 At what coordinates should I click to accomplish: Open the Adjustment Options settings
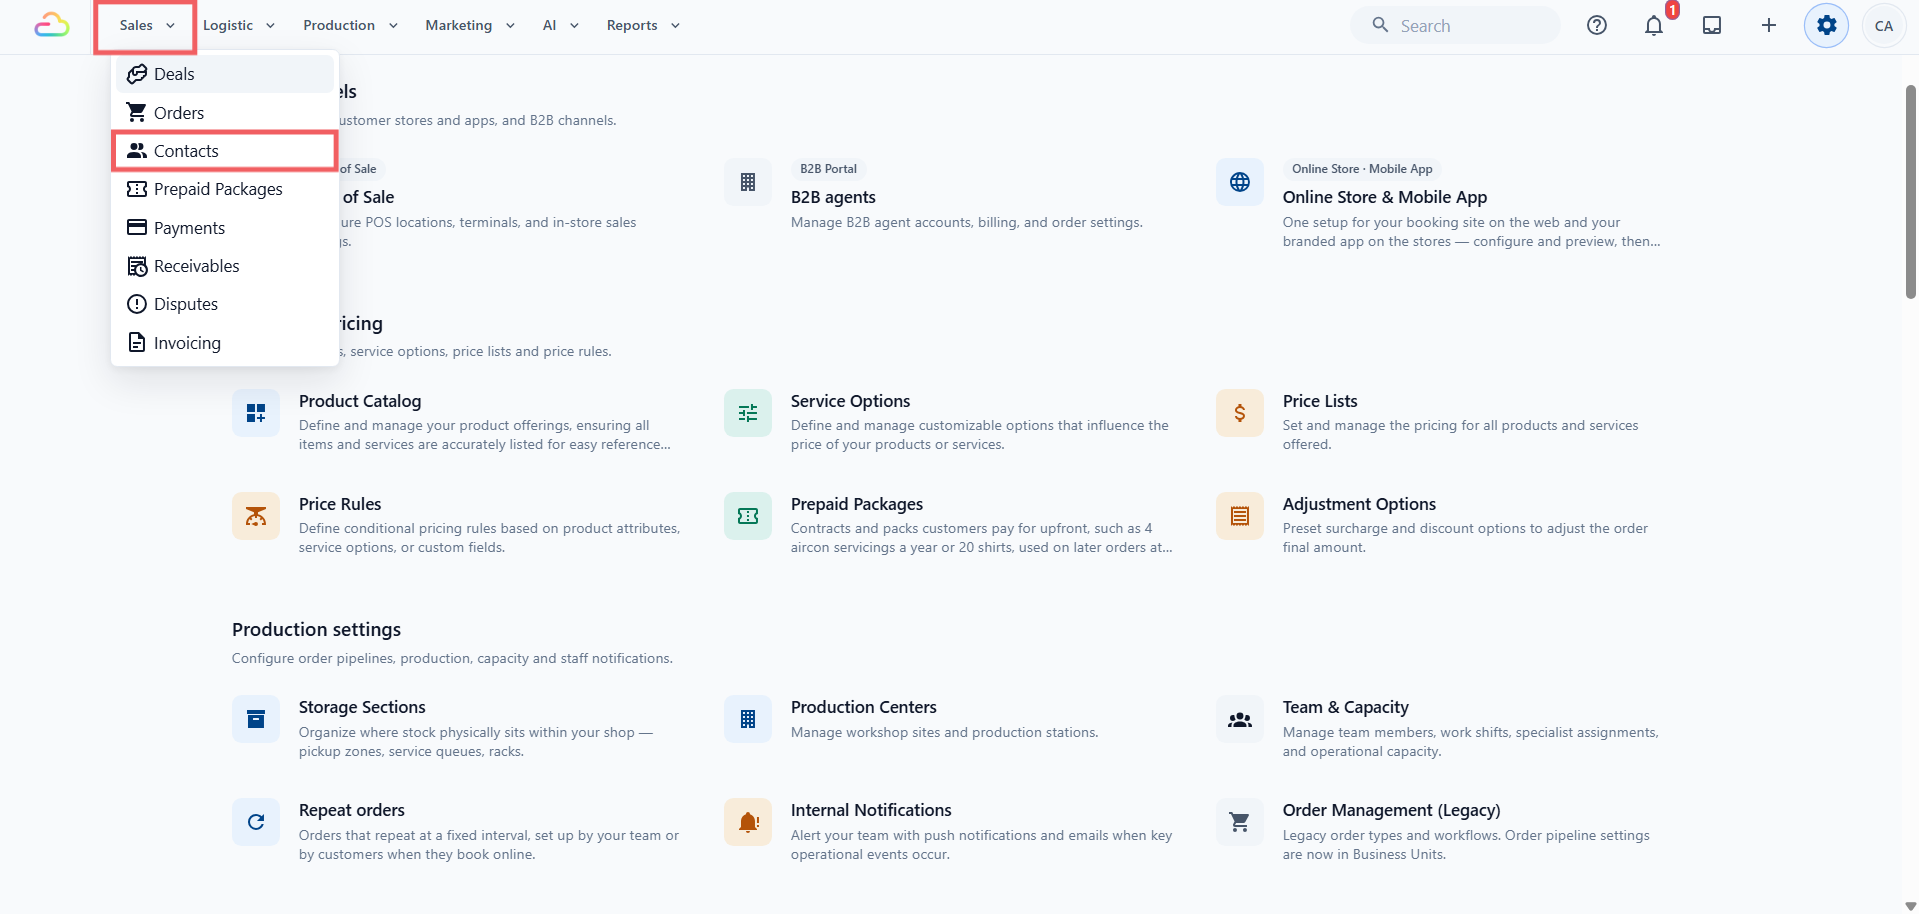pyautogui.click(x=1359, y=504)
